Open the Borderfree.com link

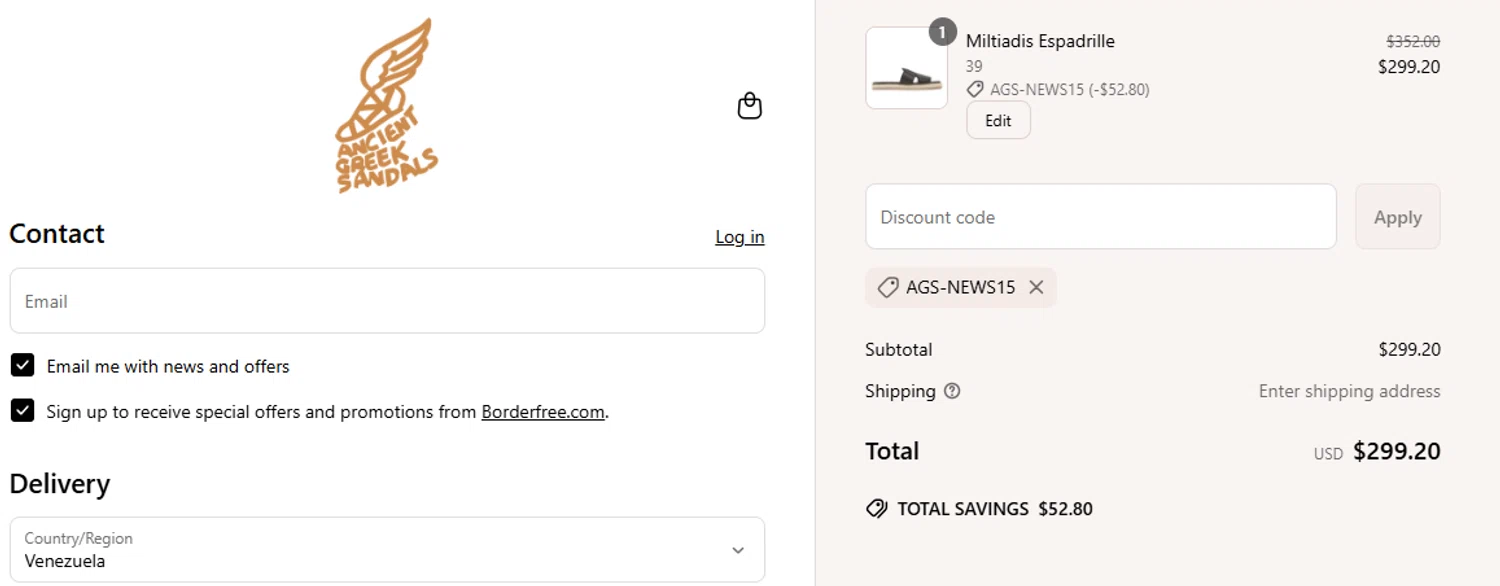click(x=543, y=412)
